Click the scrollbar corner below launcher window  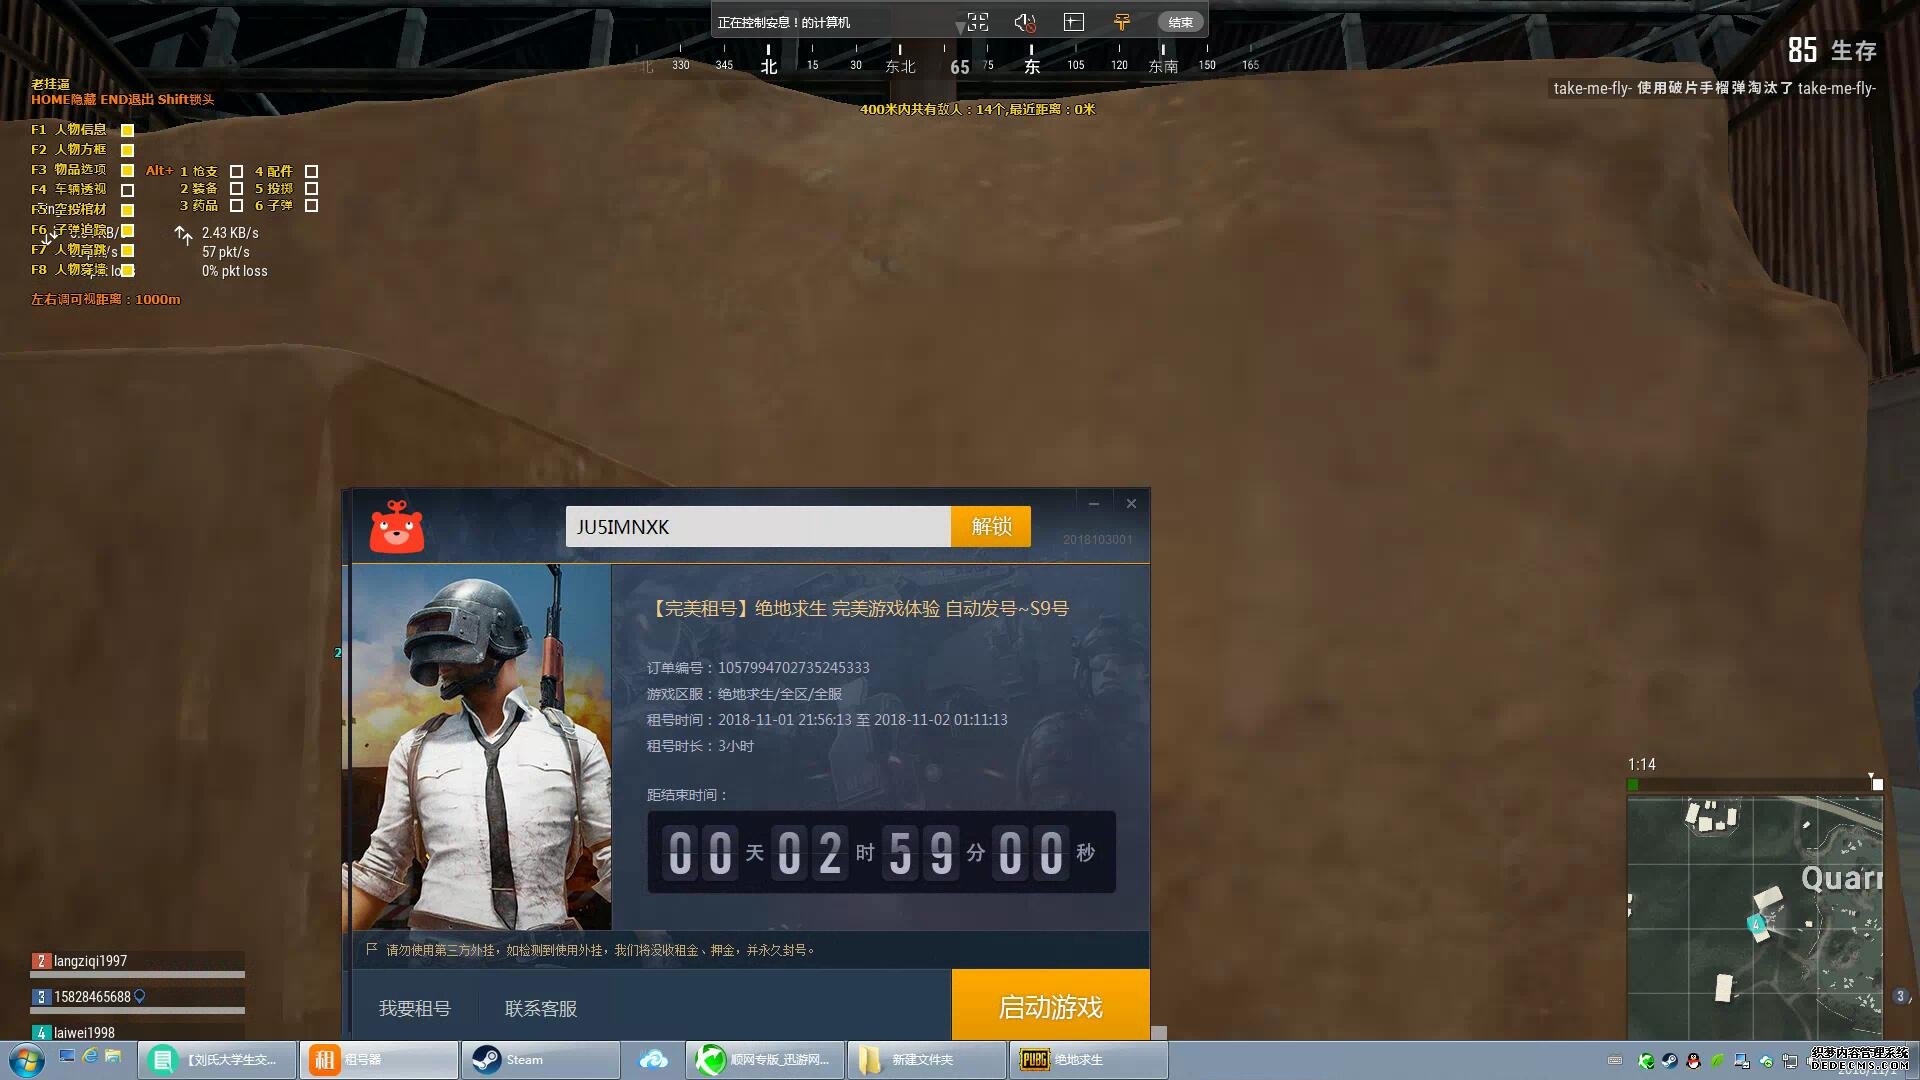[1159, 1033]
